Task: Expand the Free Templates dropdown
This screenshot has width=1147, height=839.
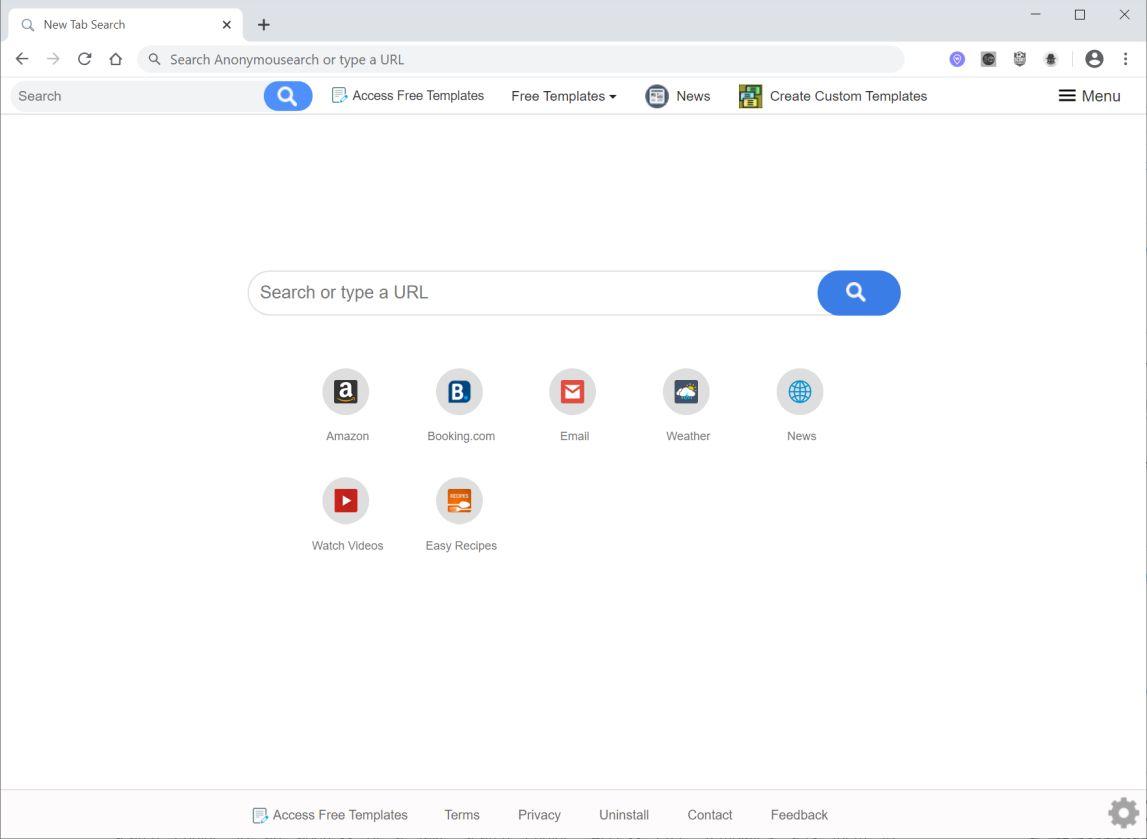Action: pos(563,96)
